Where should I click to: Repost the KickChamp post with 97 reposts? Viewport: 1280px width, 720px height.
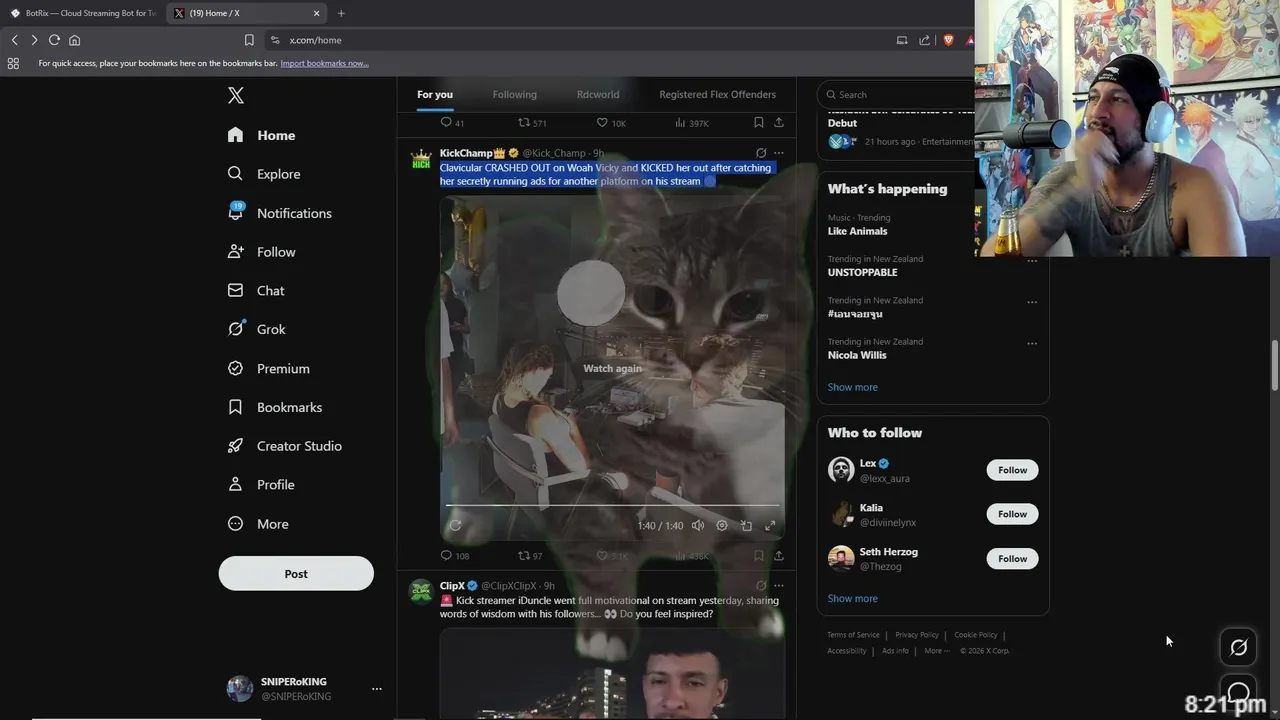pos(530,556)
